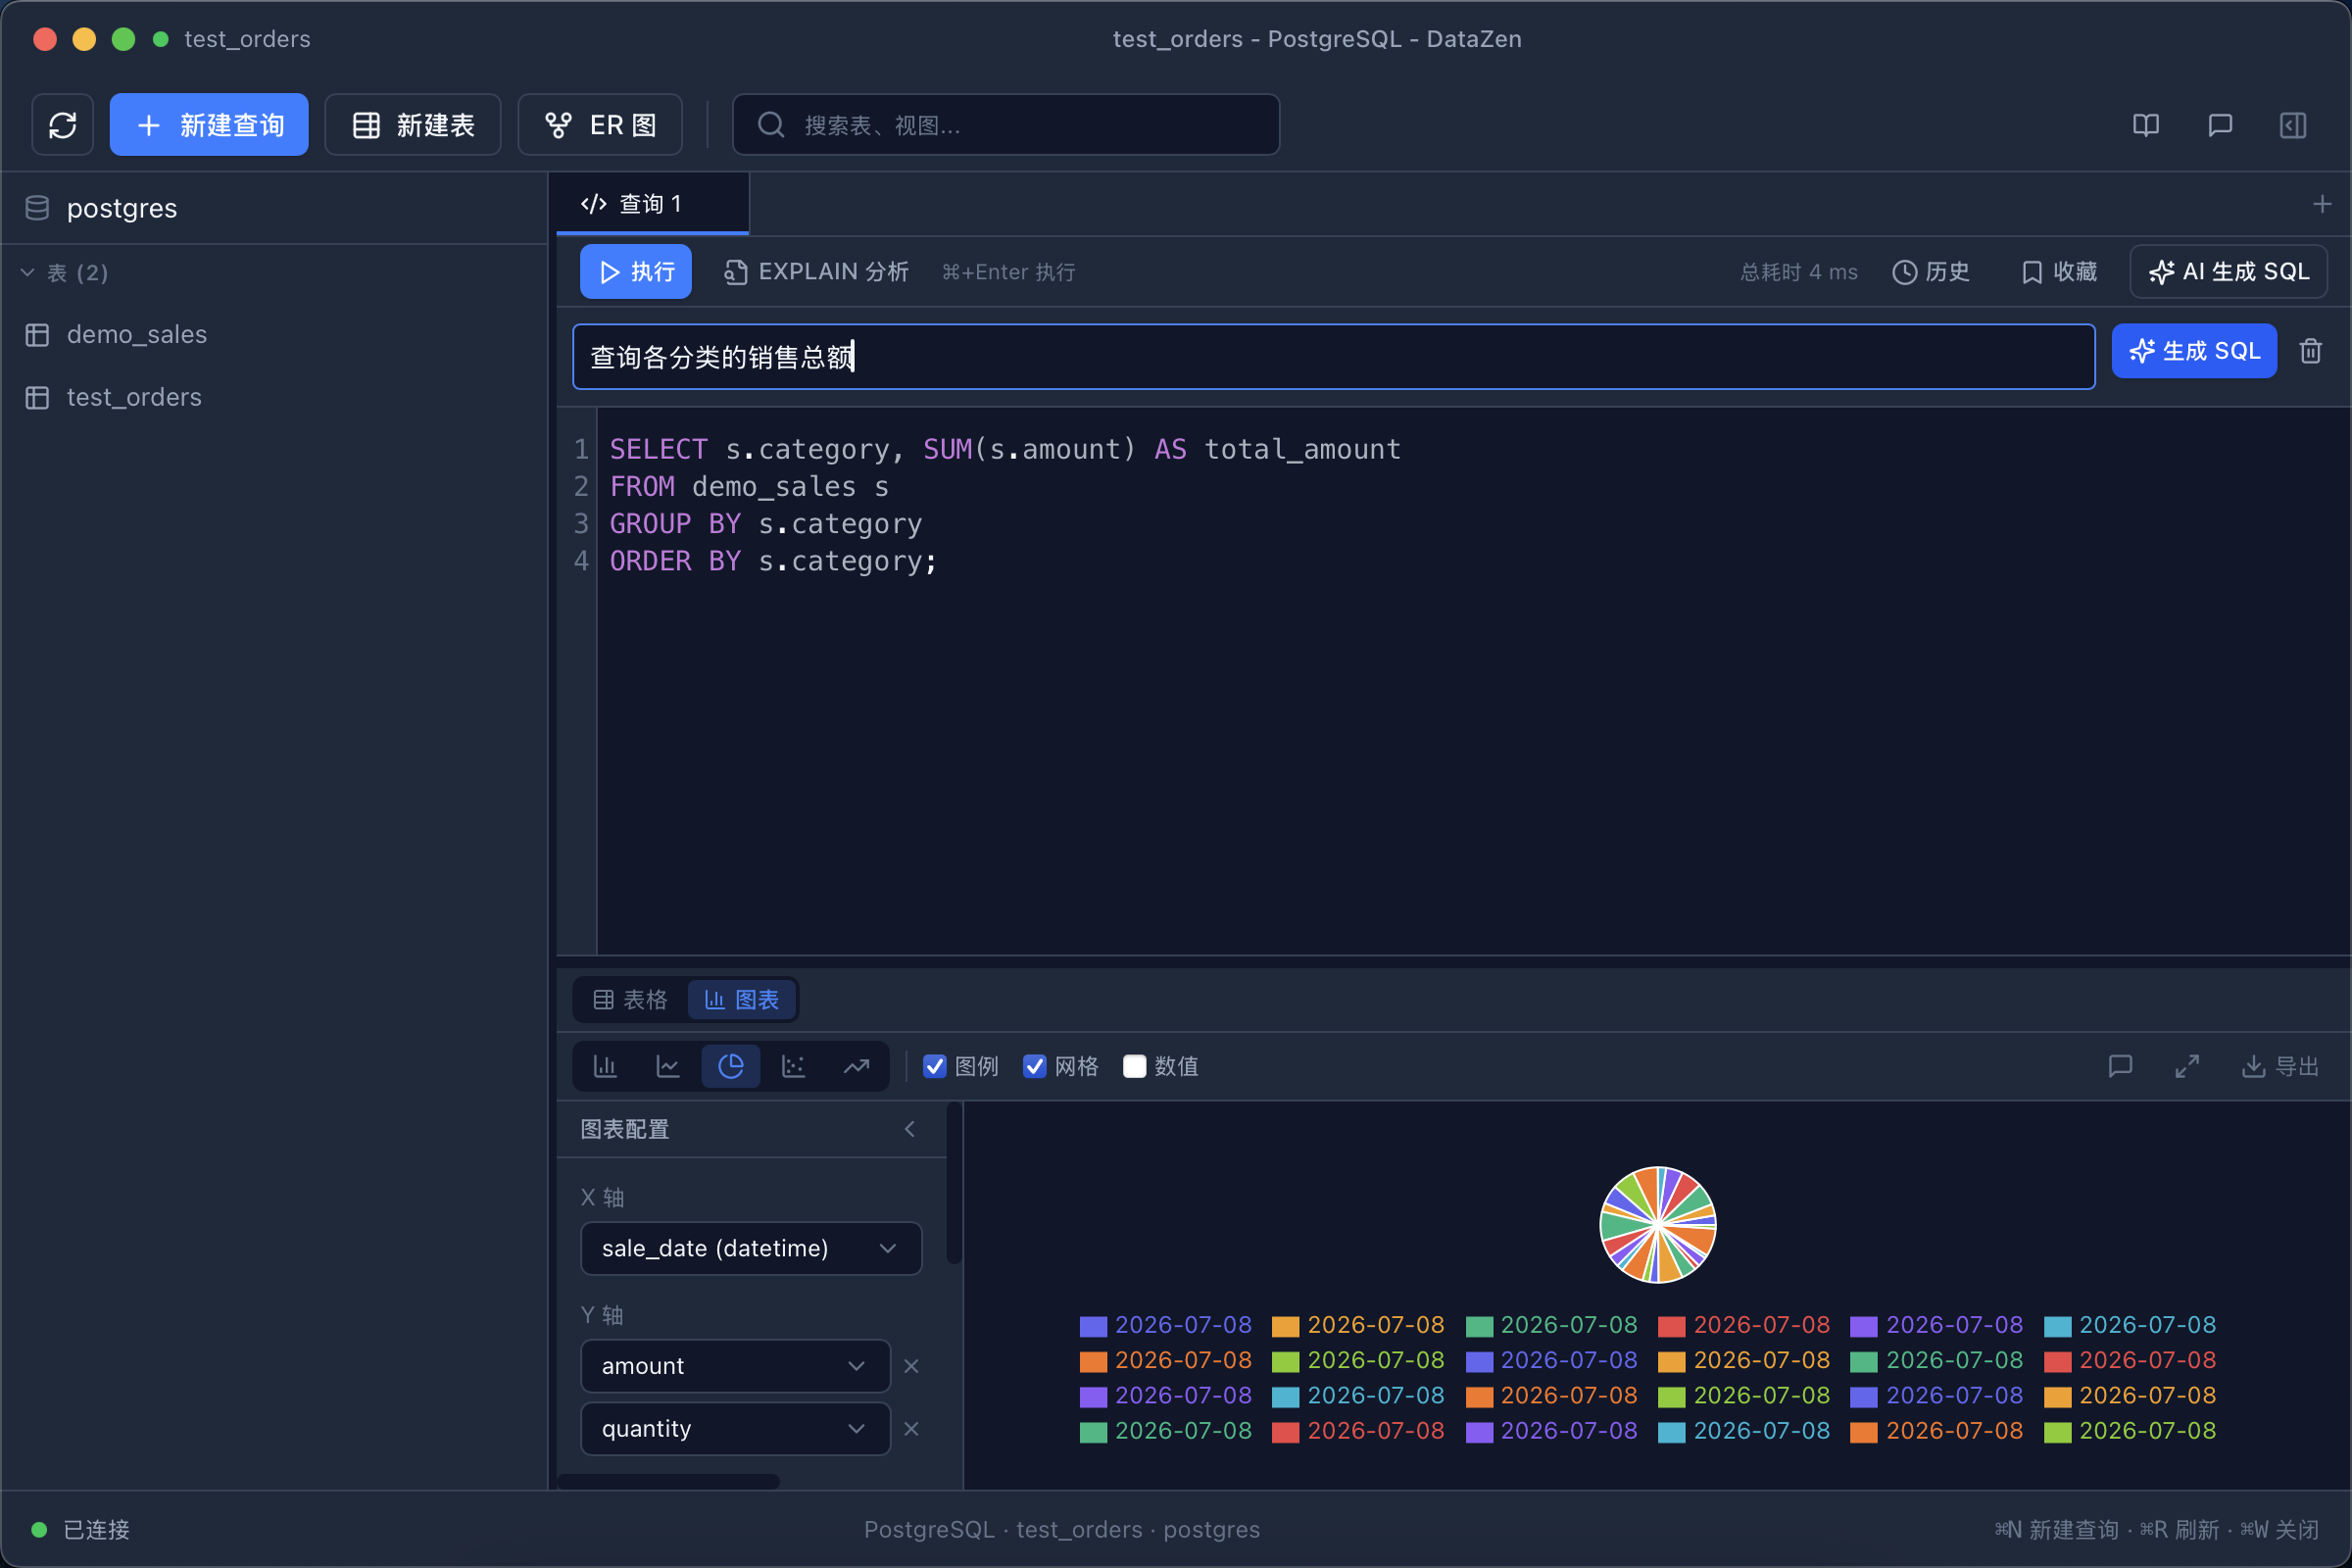Click the refresh icon in the toolbar
This screenshot has height=1568, width=2352.
63,125
